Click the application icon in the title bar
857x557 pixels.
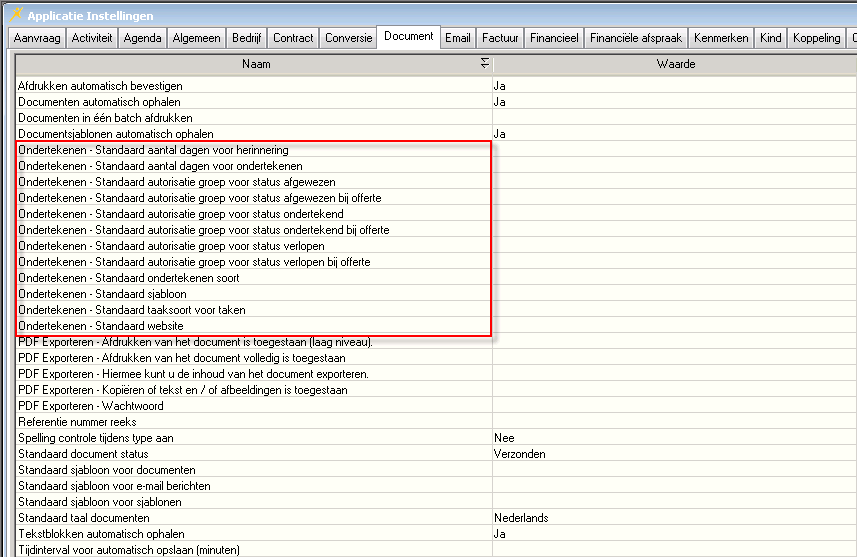[x=14, y=14]
